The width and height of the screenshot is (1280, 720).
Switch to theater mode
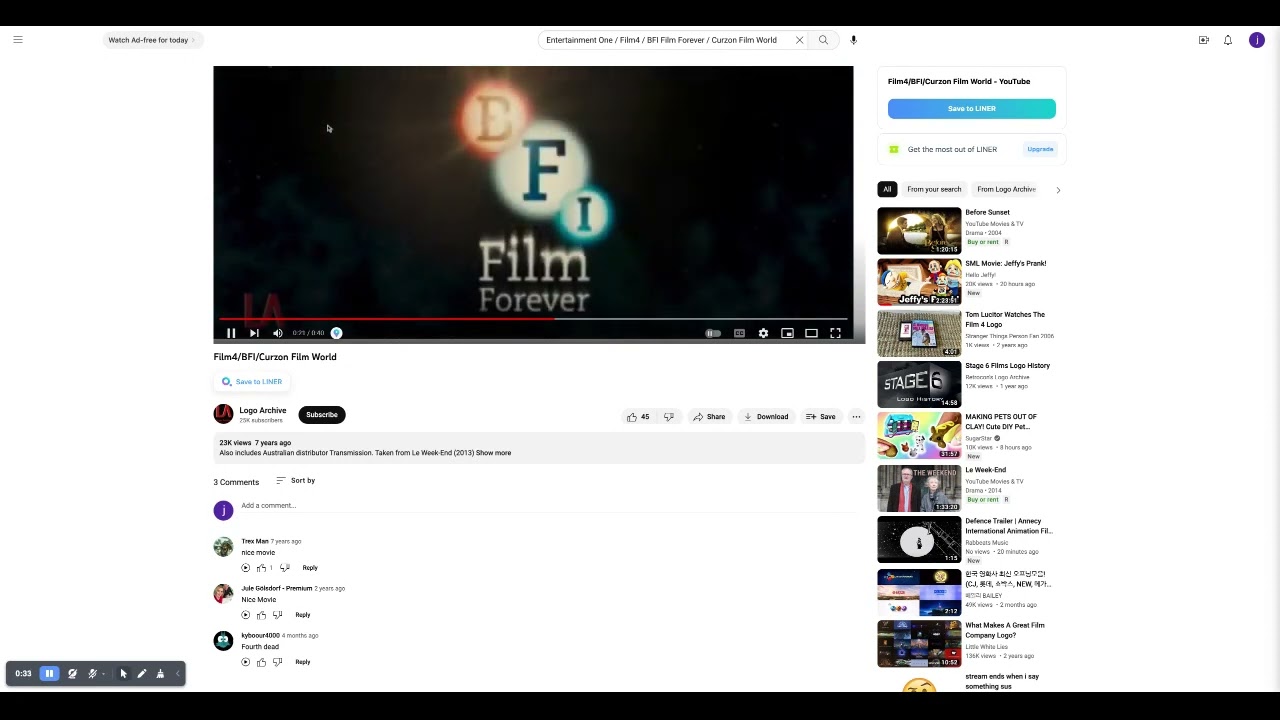click(811, 333)
